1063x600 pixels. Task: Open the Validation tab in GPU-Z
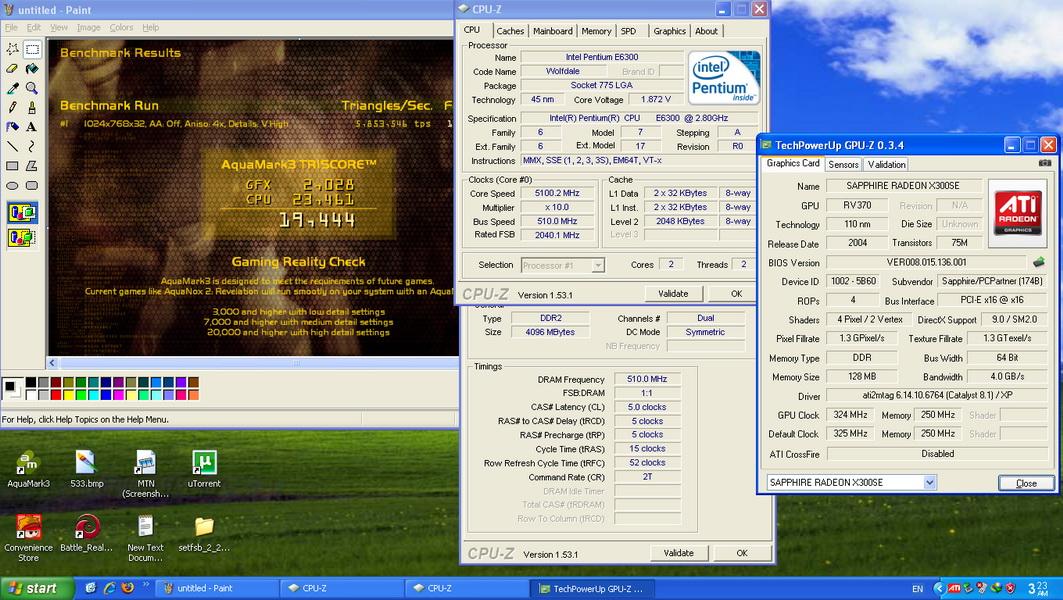[886, 165]
